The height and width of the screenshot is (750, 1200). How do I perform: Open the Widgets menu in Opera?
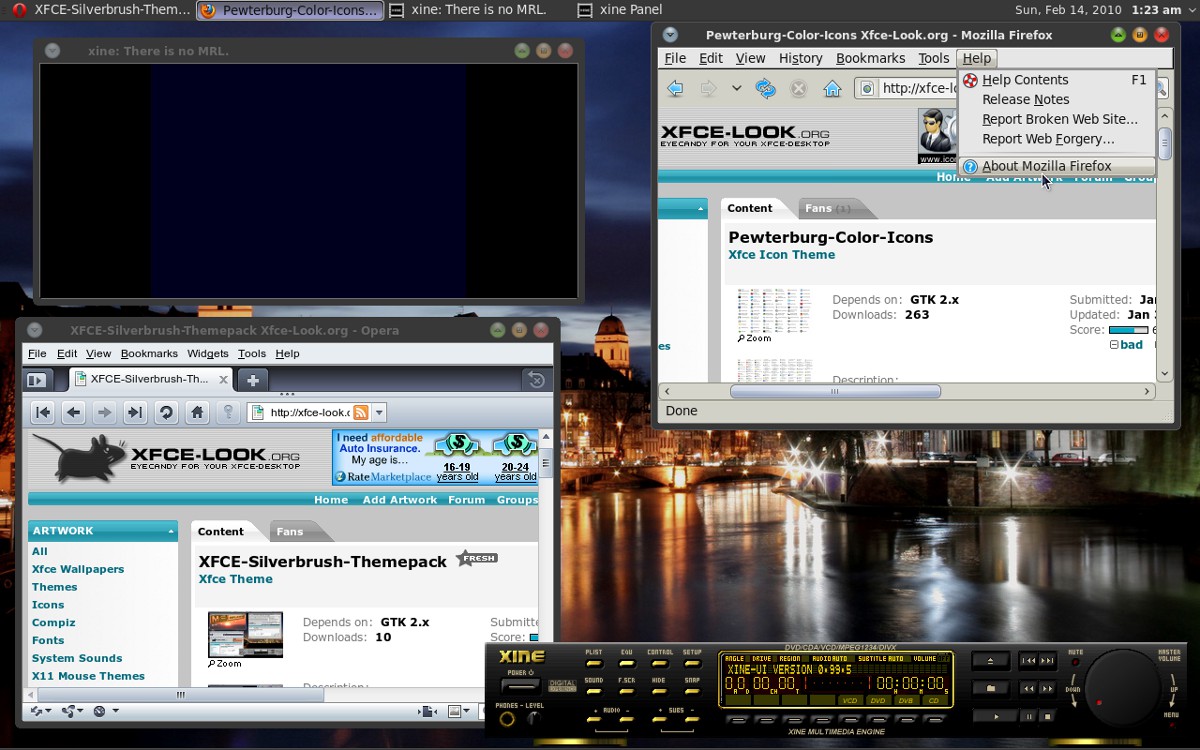pos(208,353)
